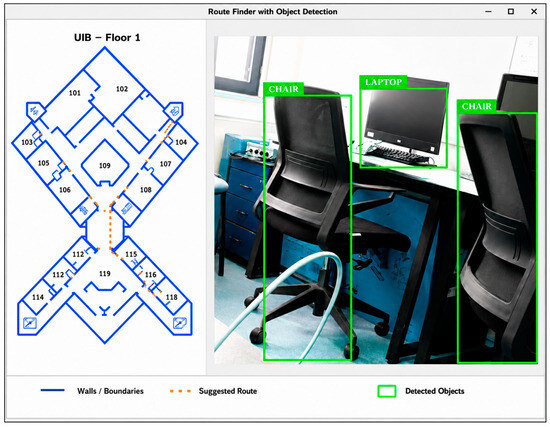The image size is (550, 427).
Task: Click the UIB – Floor 1 title
Action: [x=107, y=38]
